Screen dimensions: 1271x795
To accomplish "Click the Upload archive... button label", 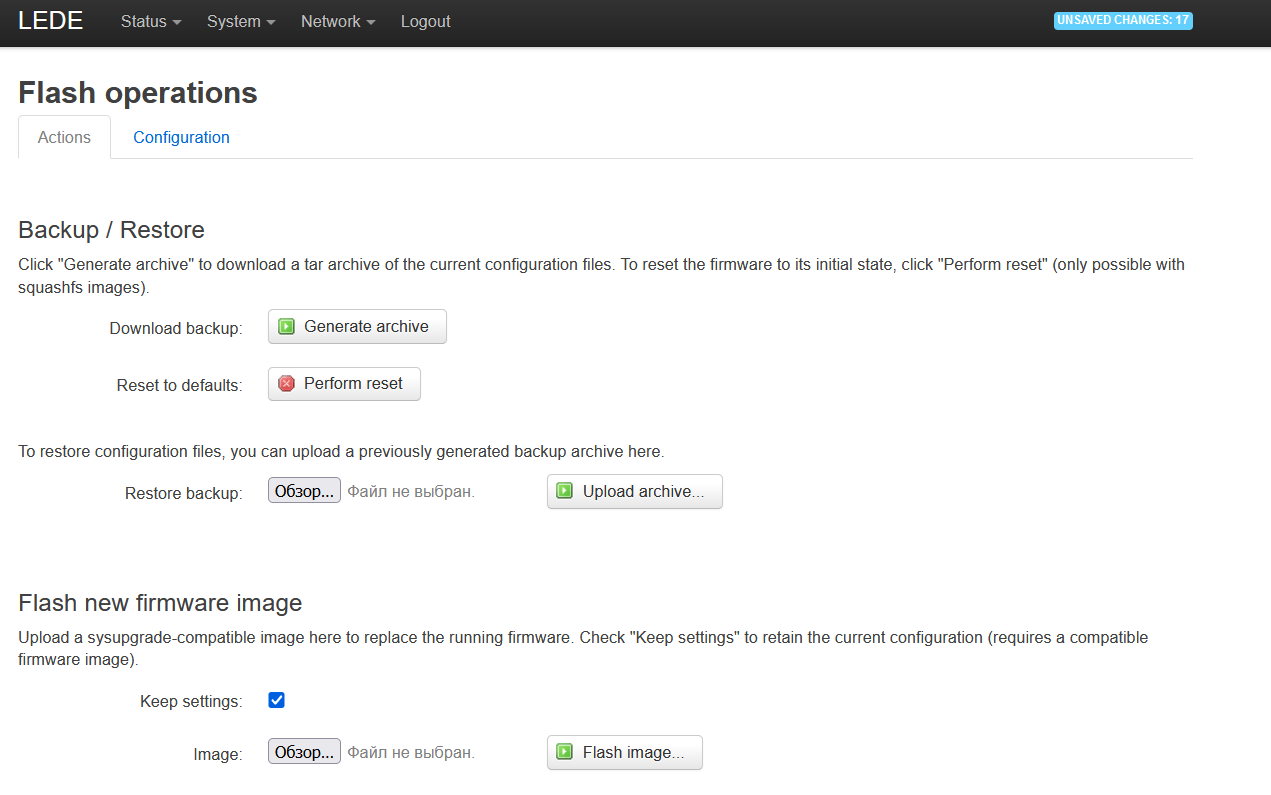I will 643,491.
